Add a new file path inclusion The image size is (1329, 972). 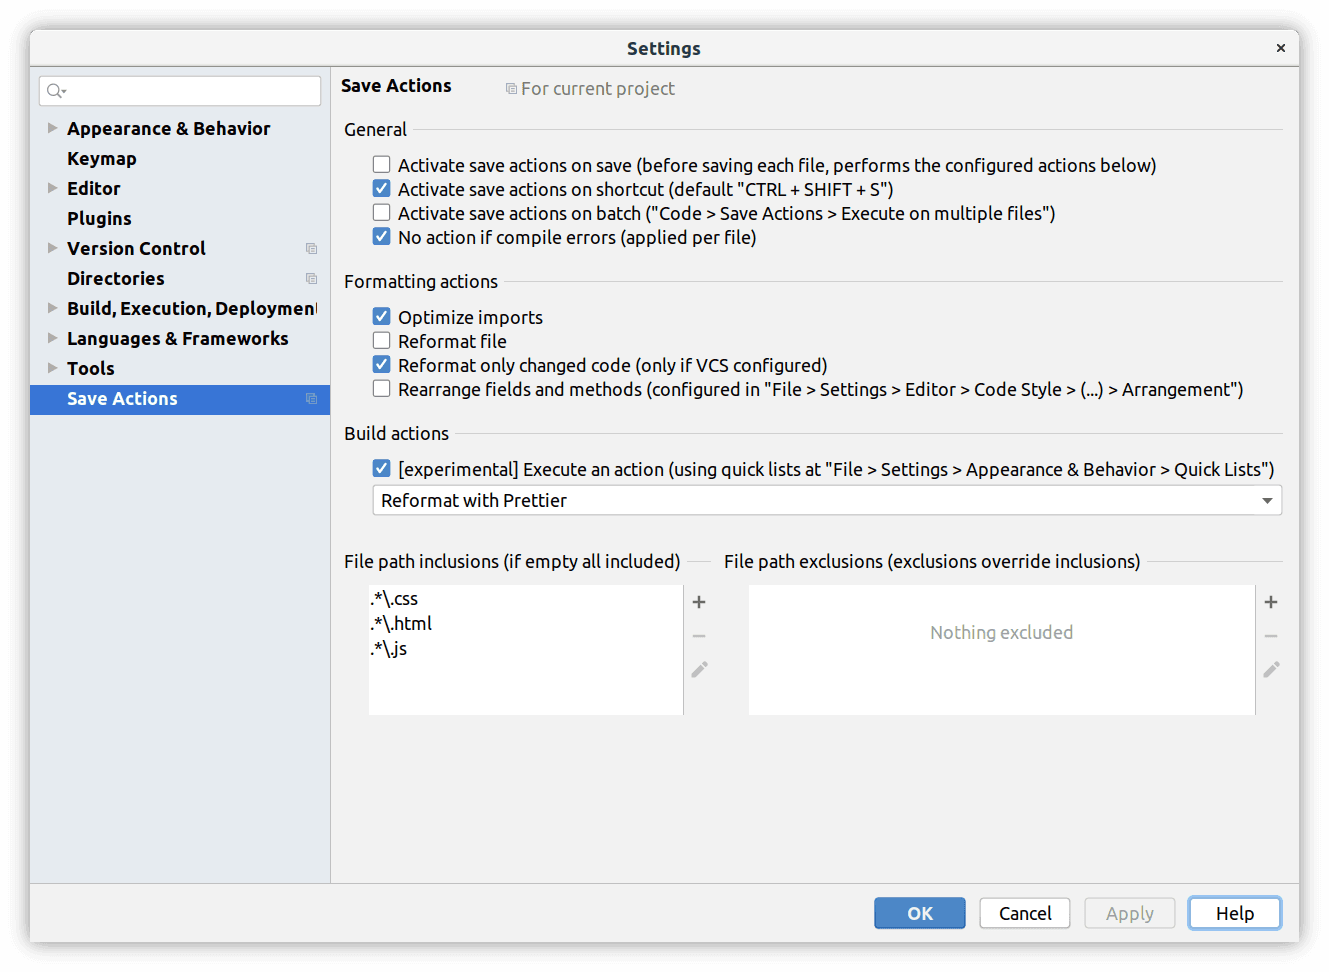(699, 602)
